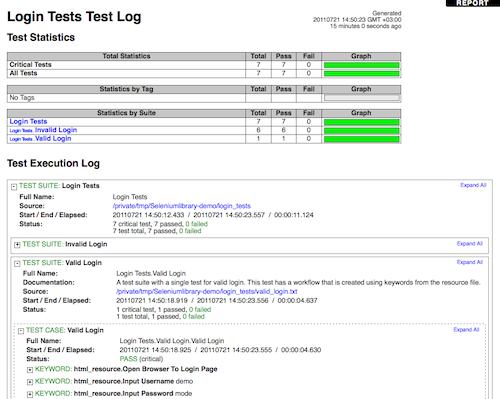500x399 pixels.
Task: Click the Test Execution Log heading
Action: coord(53,163)
